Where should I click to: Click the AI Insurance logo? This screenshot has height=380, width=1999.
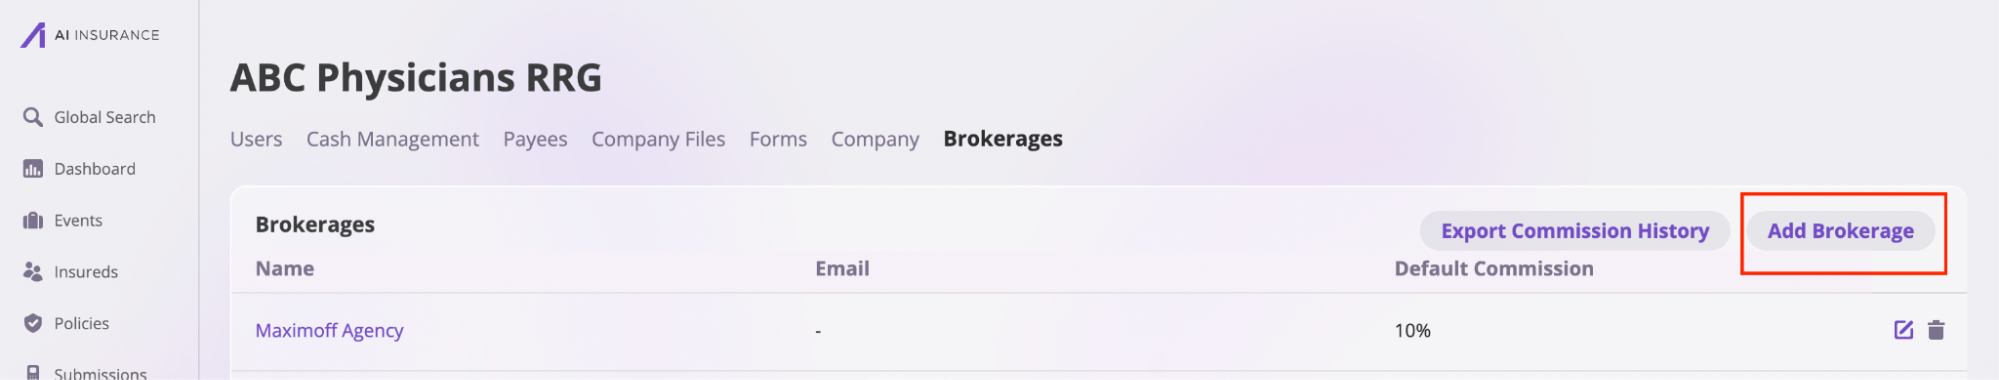coord(90,35)
